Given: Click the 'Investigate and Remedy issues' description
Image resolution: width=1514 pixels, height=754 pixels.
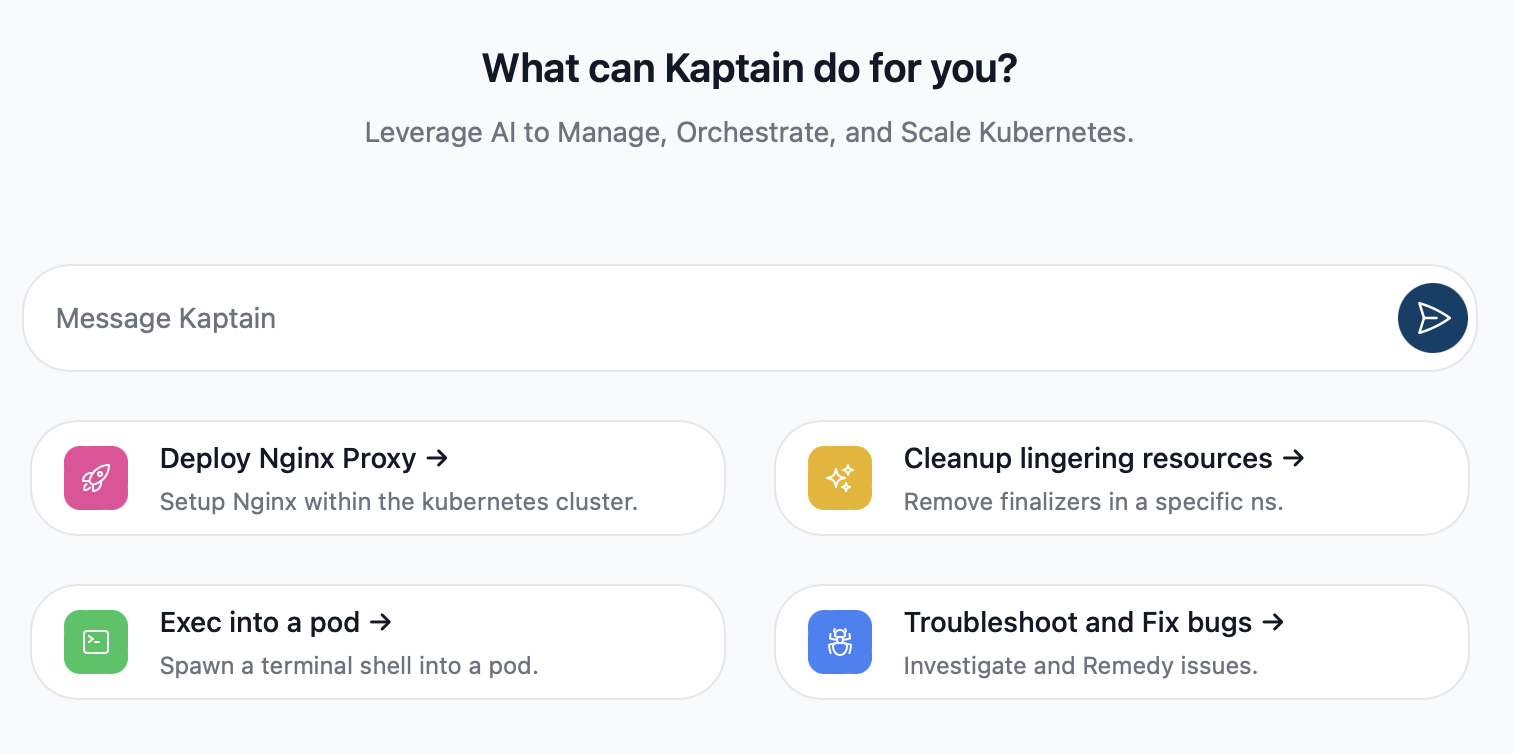Looking at the screenshot, I should tap(1080, 665).
